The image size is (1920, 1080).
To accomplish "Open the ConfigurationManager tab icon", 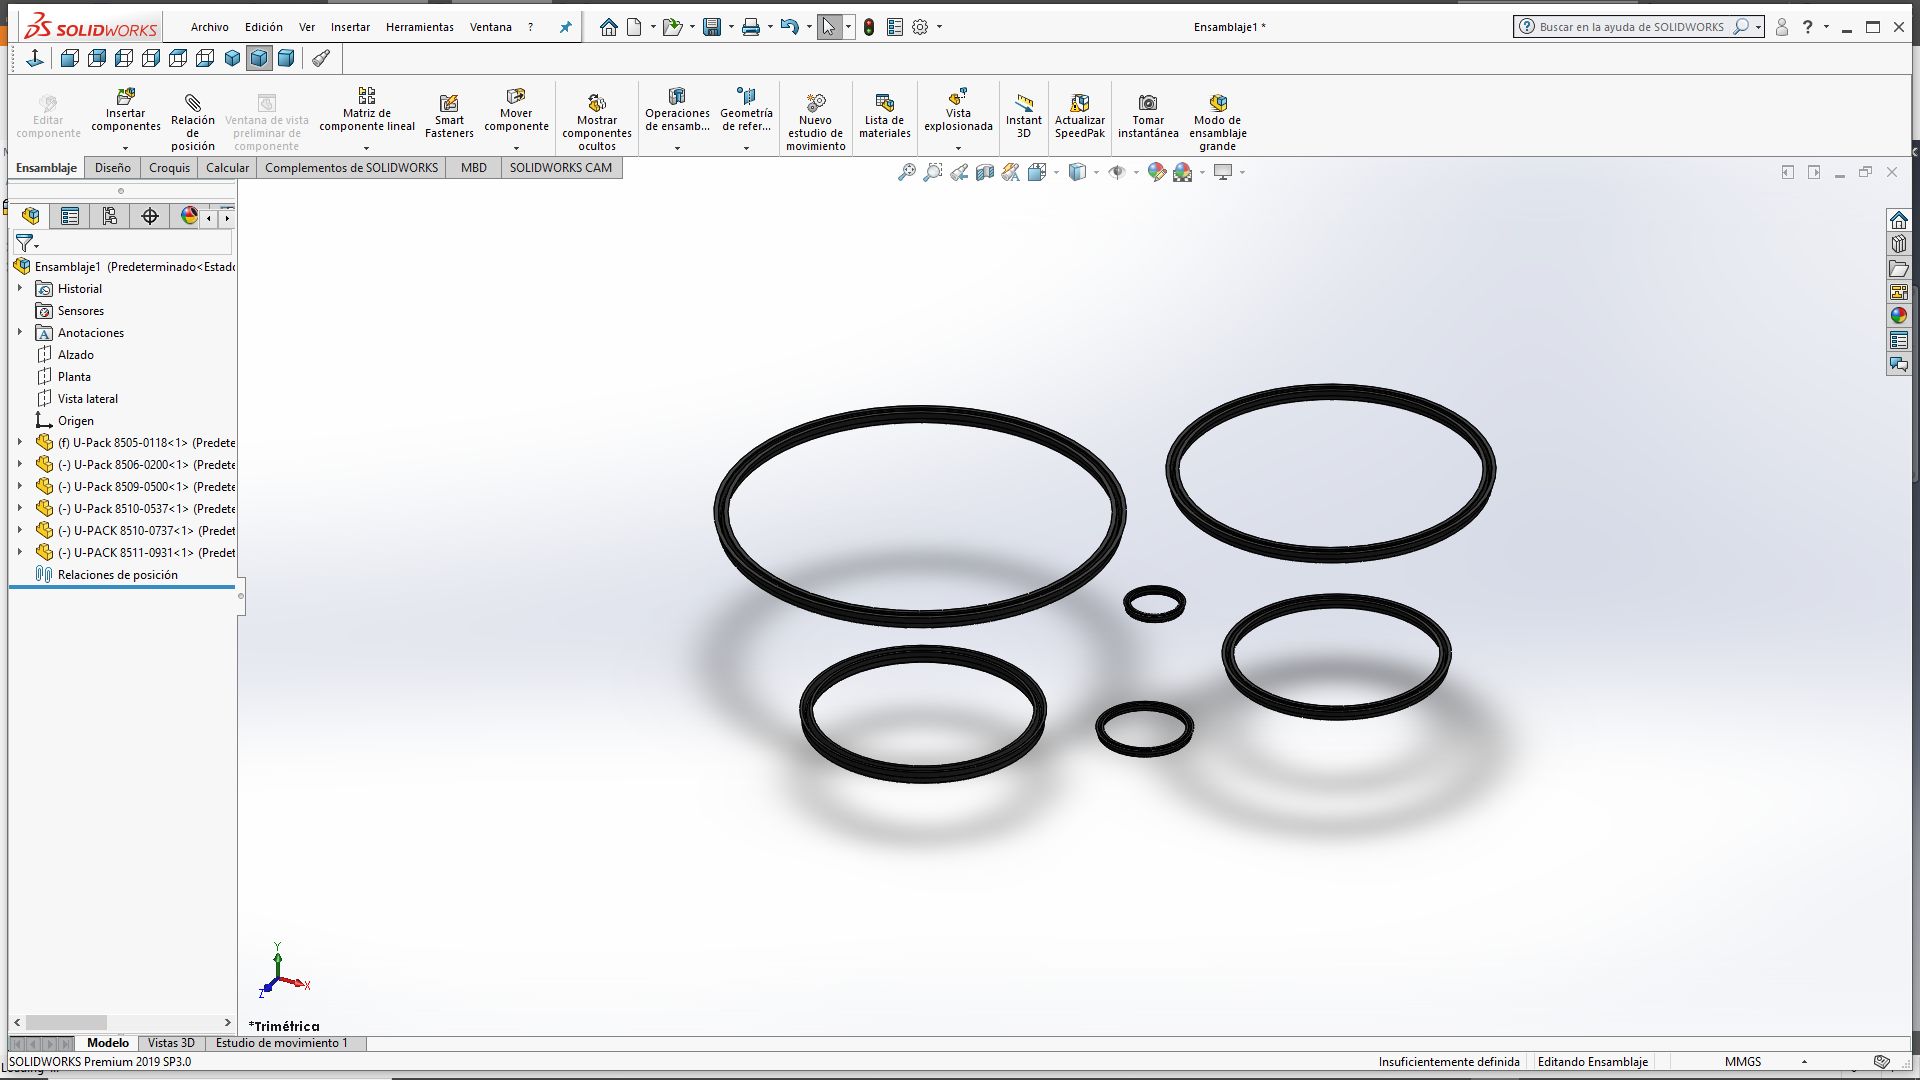I will point(110,216).
